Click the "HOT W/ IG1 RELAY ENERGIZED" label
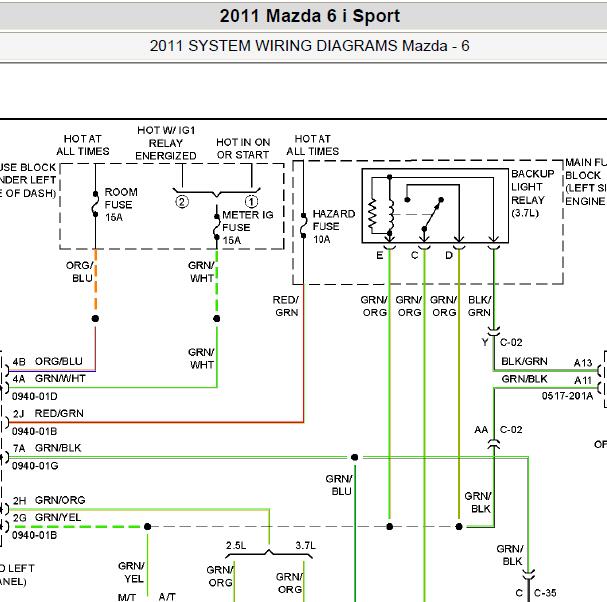The height and width of the screenshot is (602, 607). (166, 143)
